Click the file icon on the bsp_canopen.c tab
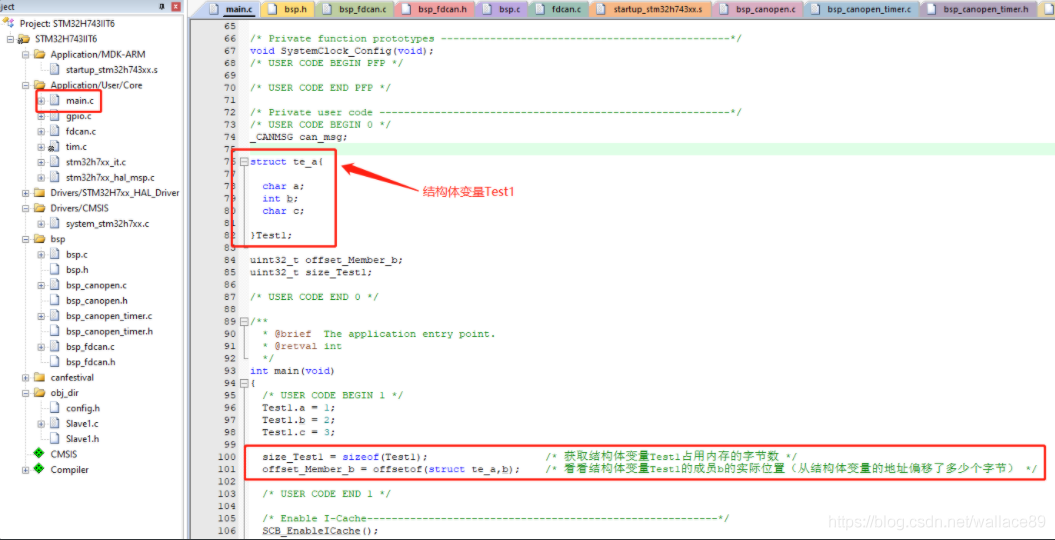The height and width of the screenshot is (540, 1055). tap(724, 9)
